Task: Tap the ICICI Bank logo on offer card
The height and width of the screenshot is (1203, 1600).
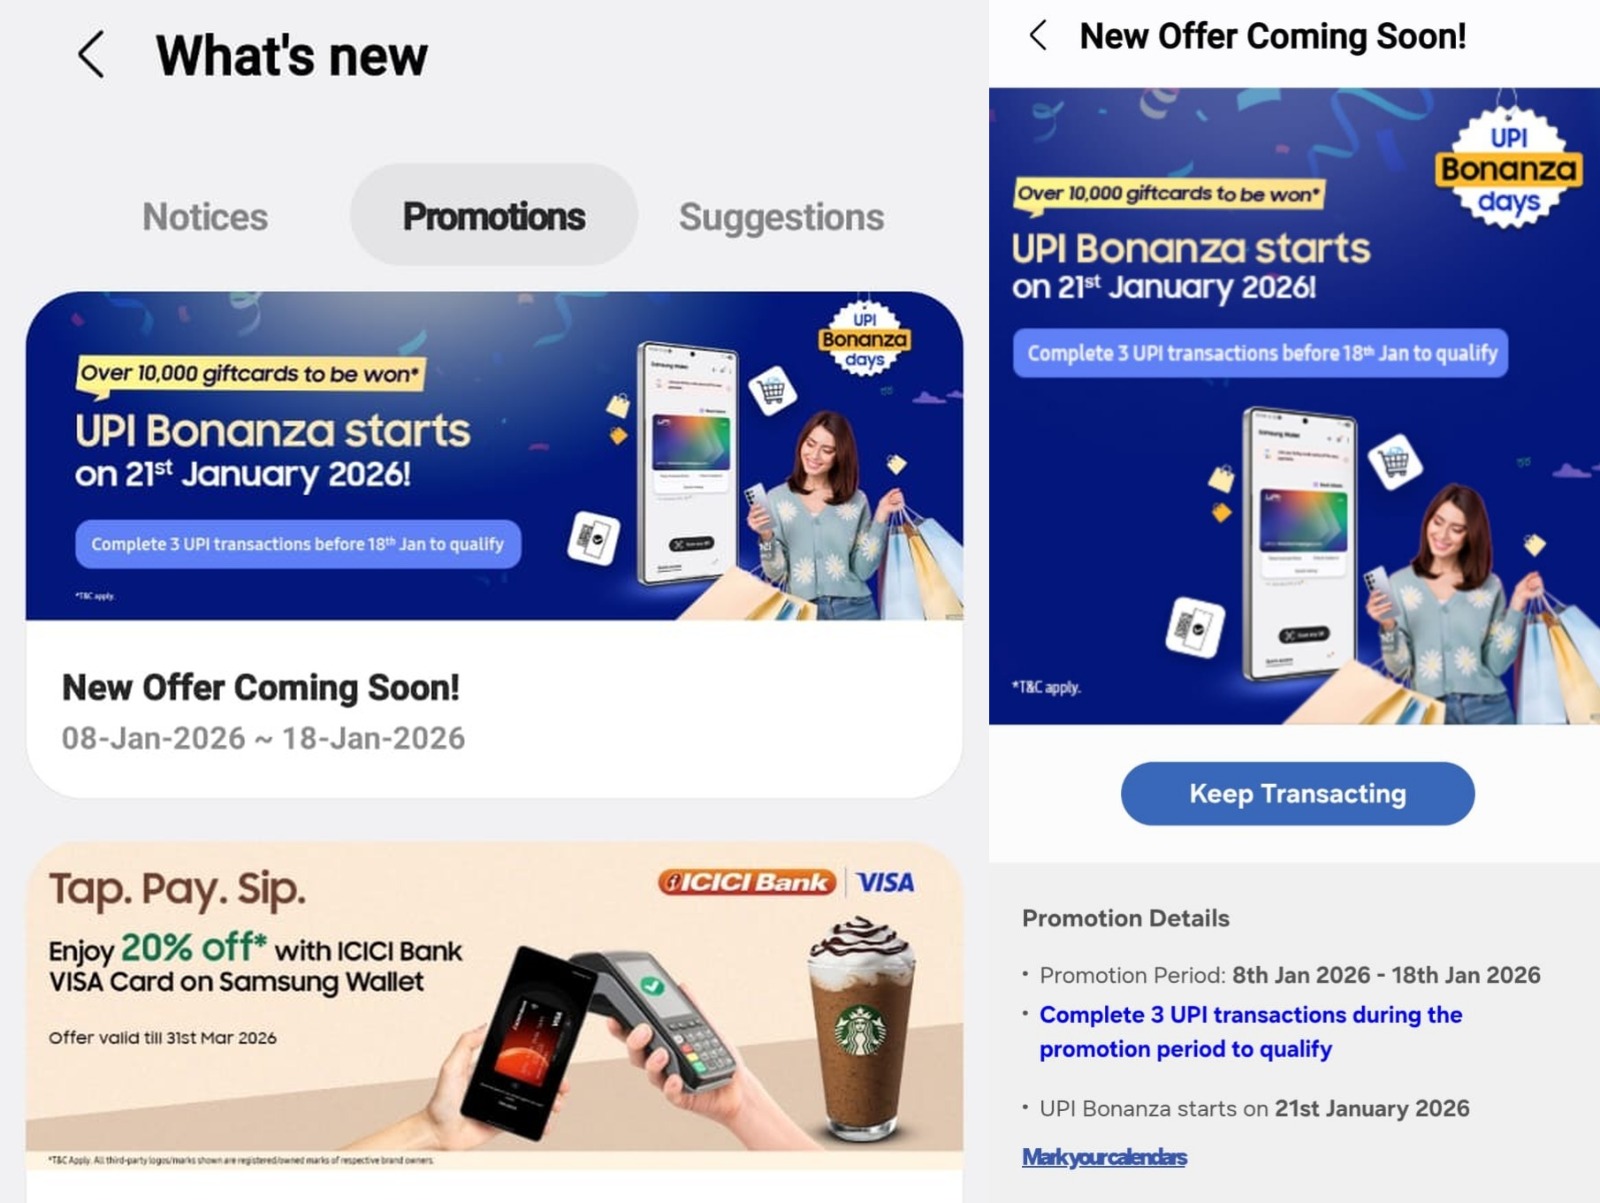Action: 746,882
